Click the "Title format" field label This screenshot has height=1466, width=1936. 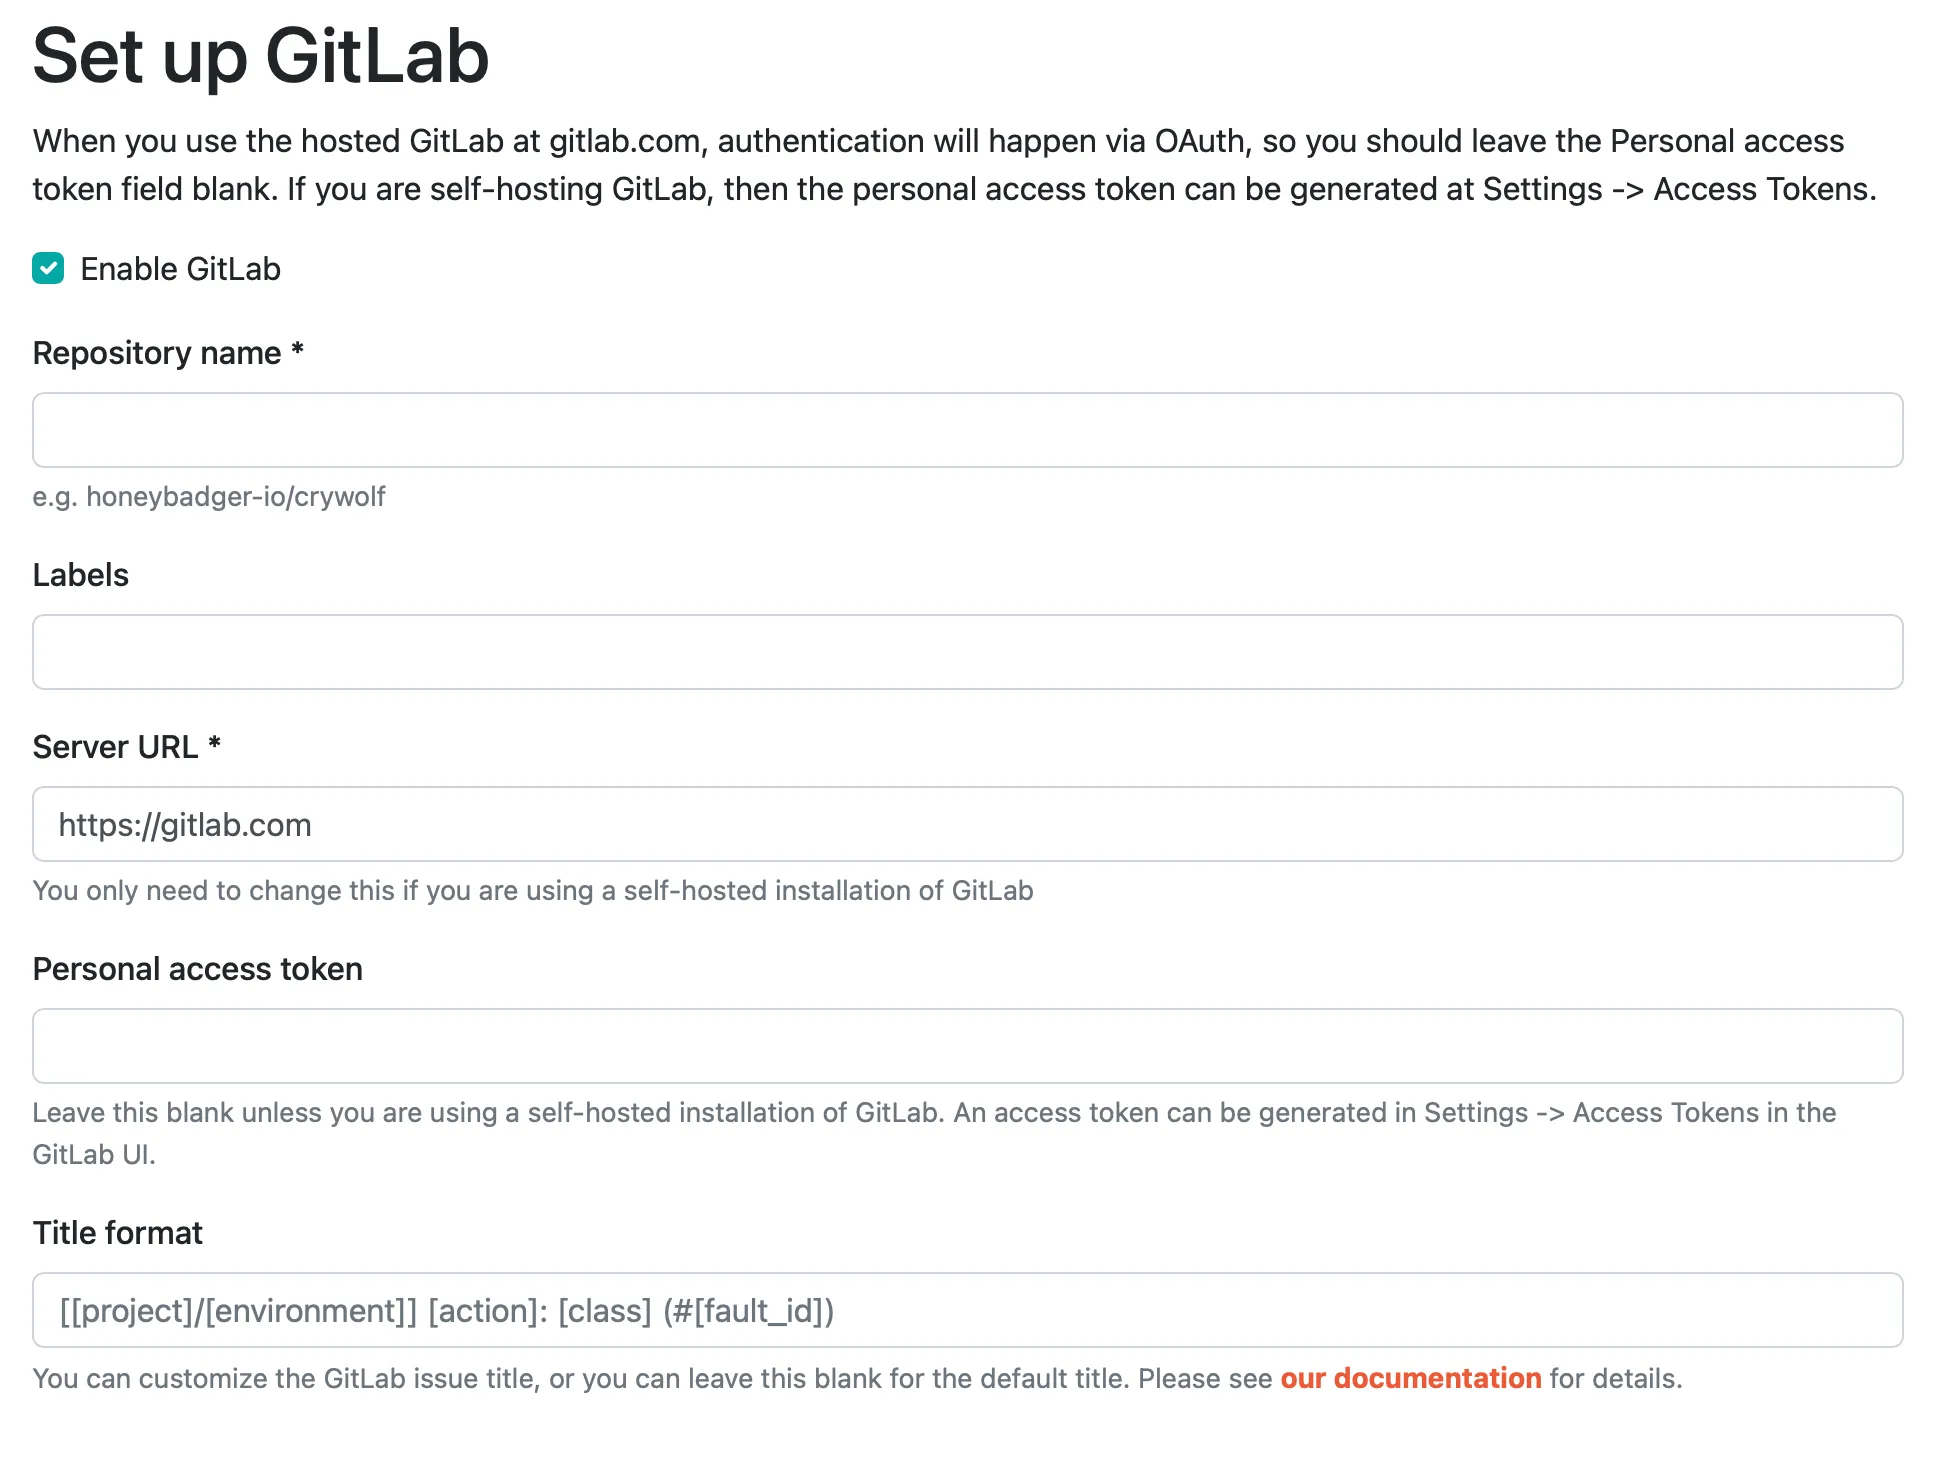point(117,1233)
